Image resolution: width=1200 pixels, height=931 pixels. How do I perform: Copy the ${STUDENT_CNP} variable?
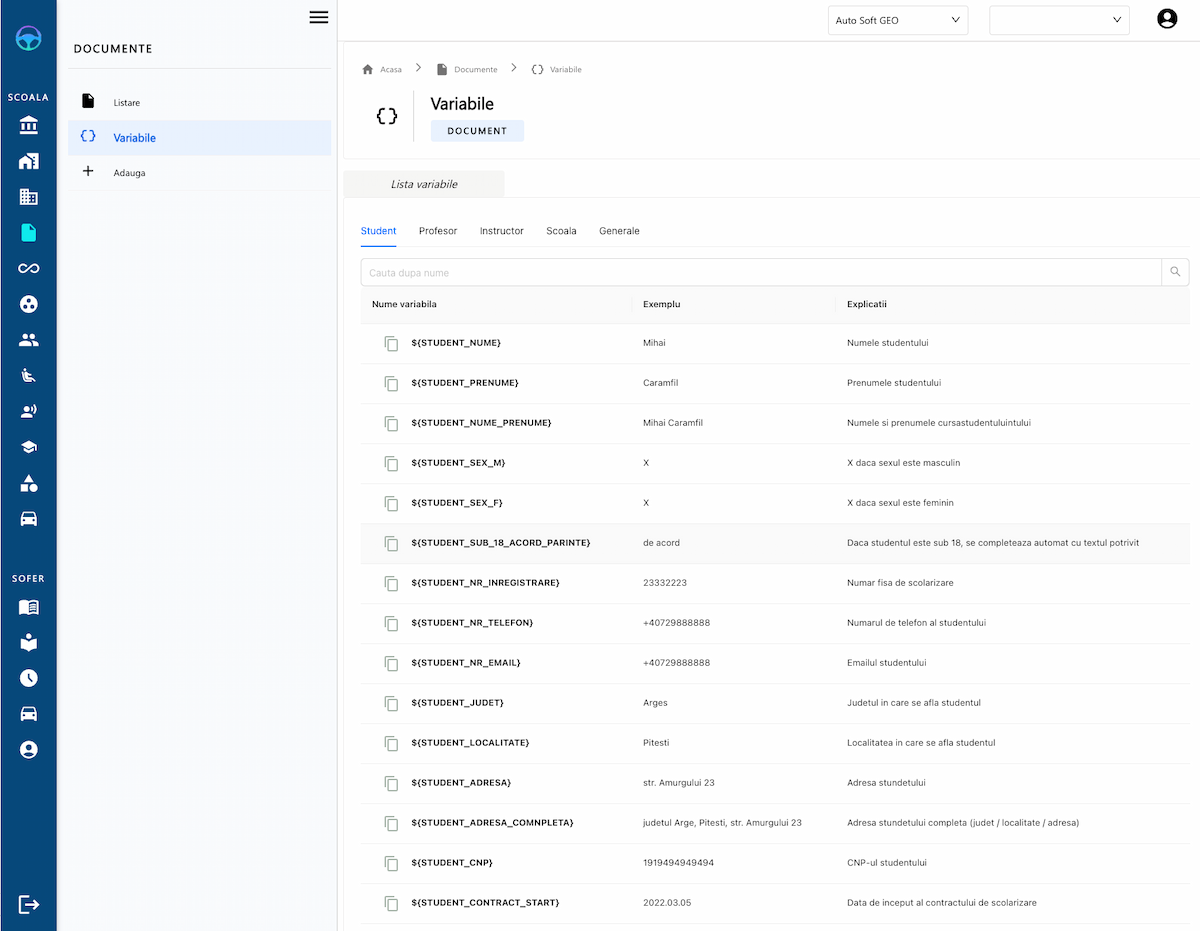click(391, 863)
